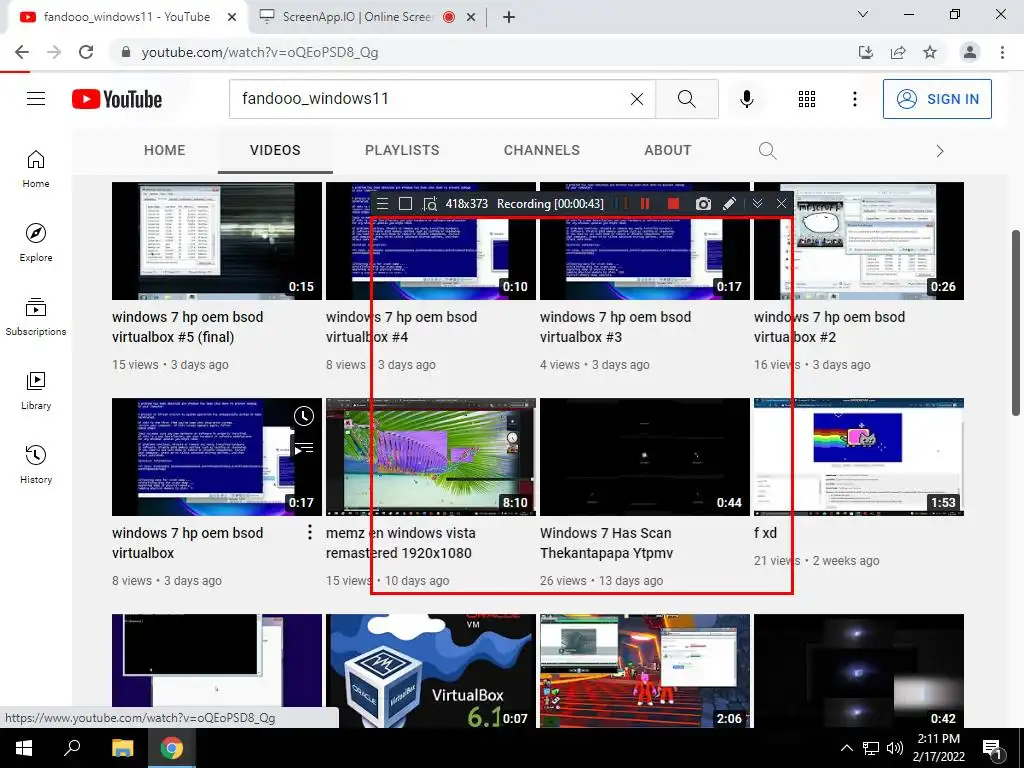Pause the screen recording
Viewport: 1024px width, 768px height.
coord(645,204)
